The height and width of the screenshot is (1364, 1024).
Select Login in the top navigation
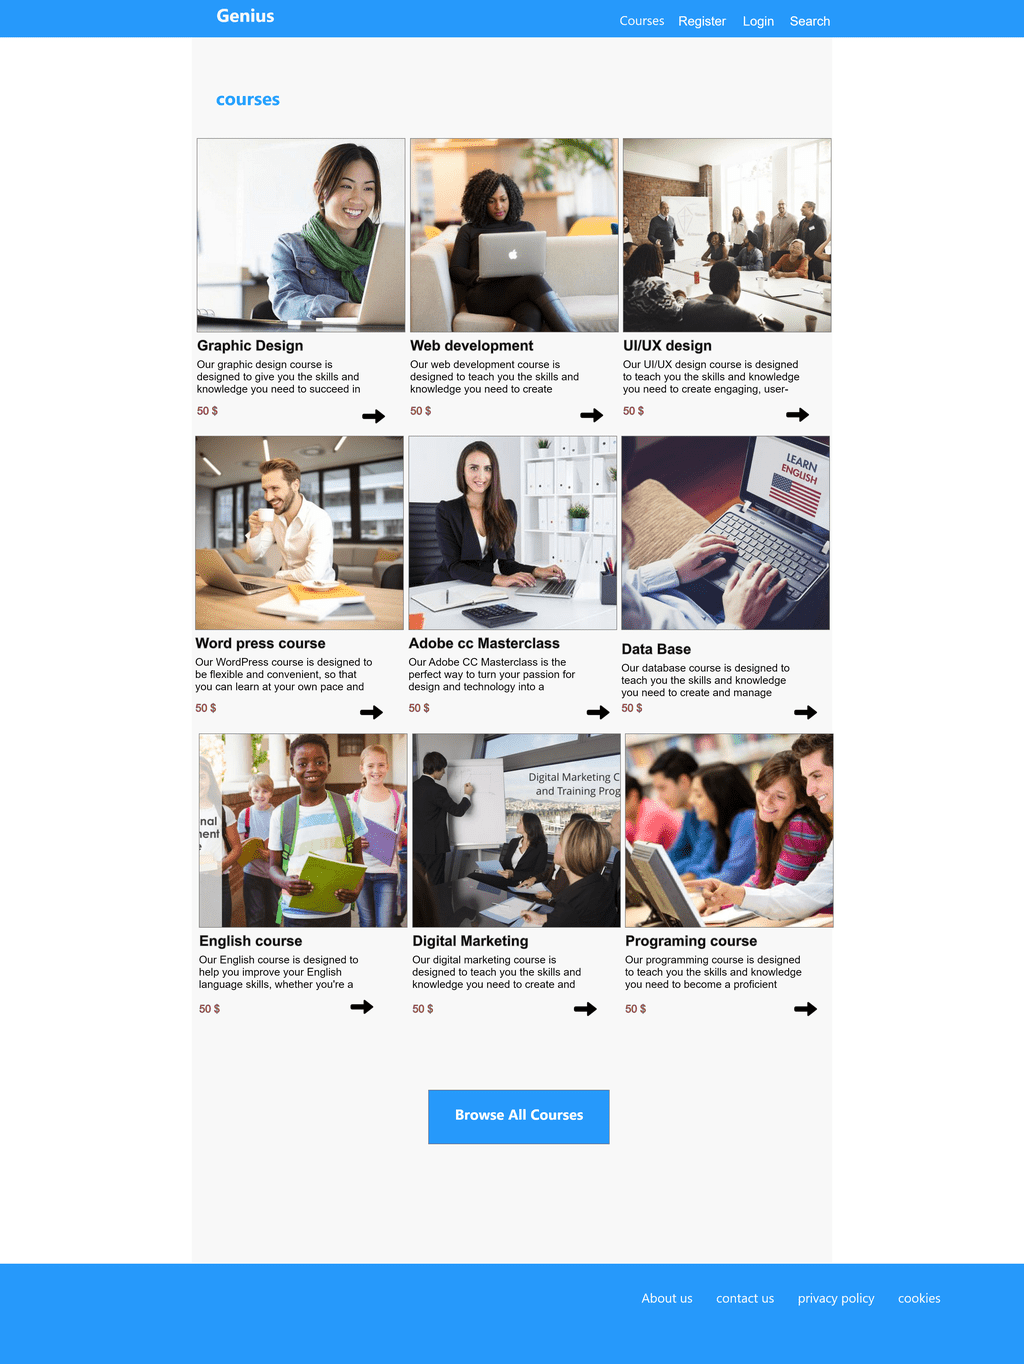(x=758, y=21)
